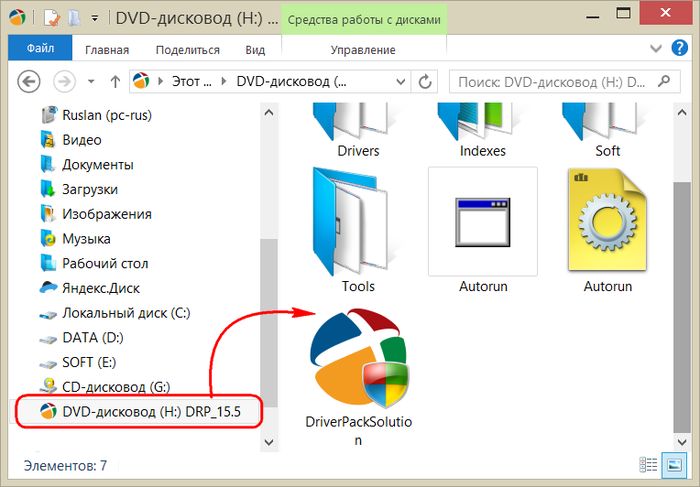This screenshot has width=700, height=487.
Task: Refresh the current folder view
Action: pyautogui.click(x=425, y=81)
